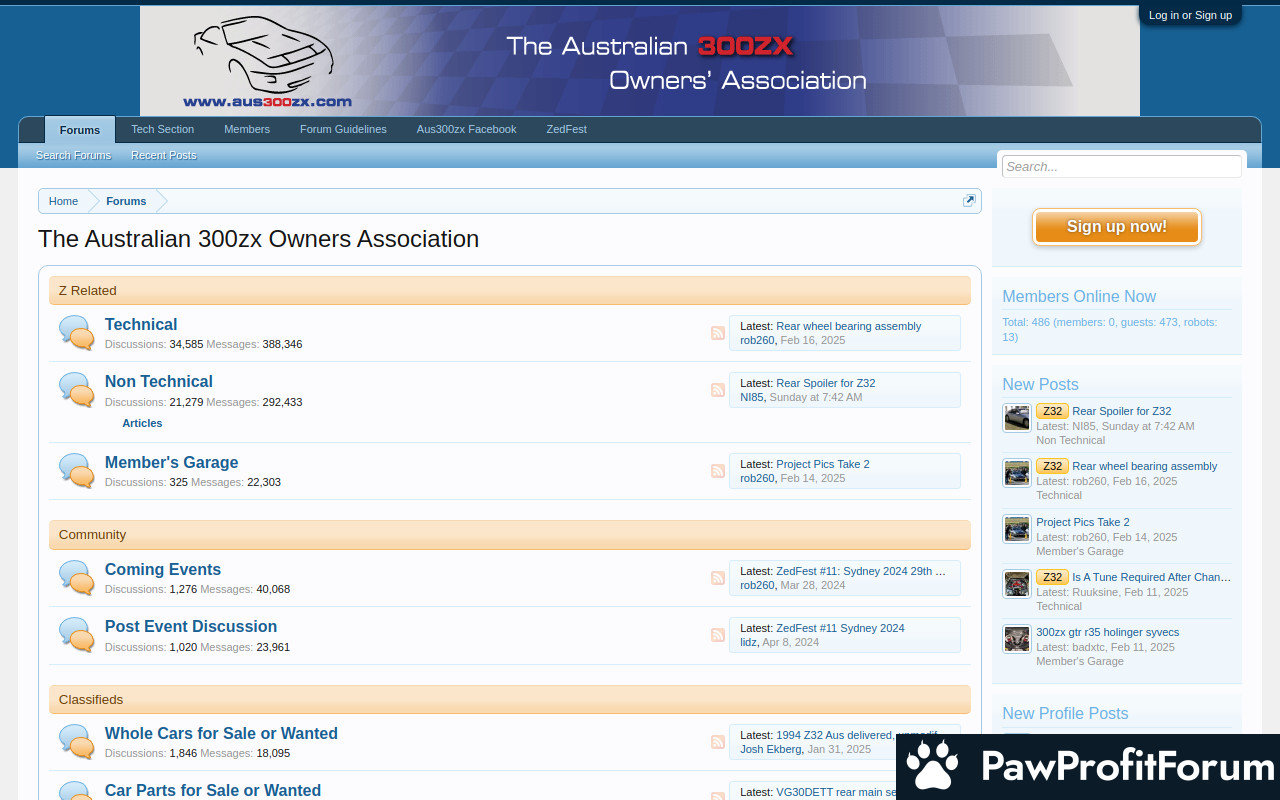Click RSS icon for Post Event Discussion
The height and width of the screenshot is (800, 1280).
(x=718, y=635)
